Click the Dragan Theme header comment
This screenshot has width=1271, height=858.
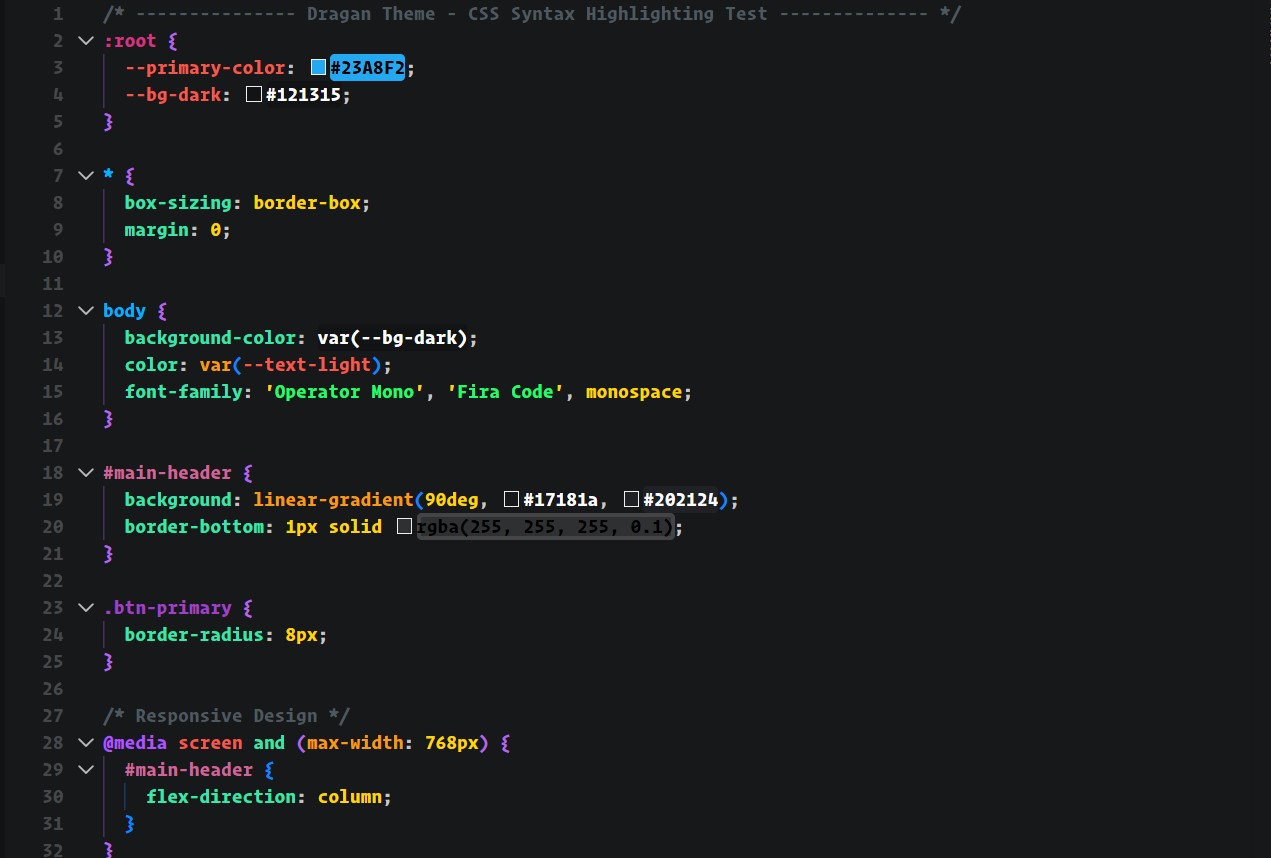[532, 14]
